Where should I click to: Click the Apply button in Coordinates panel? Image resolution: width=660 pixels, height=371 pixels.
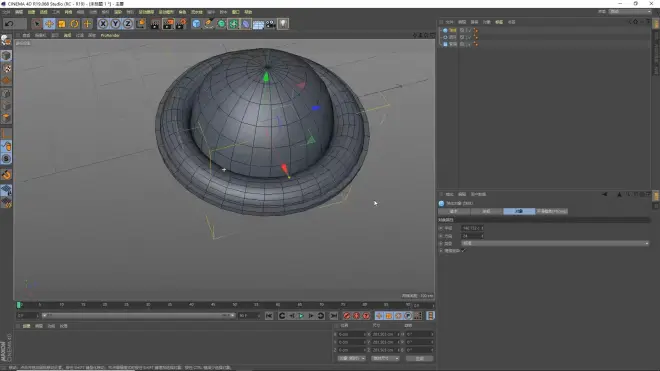pos(419,358)
